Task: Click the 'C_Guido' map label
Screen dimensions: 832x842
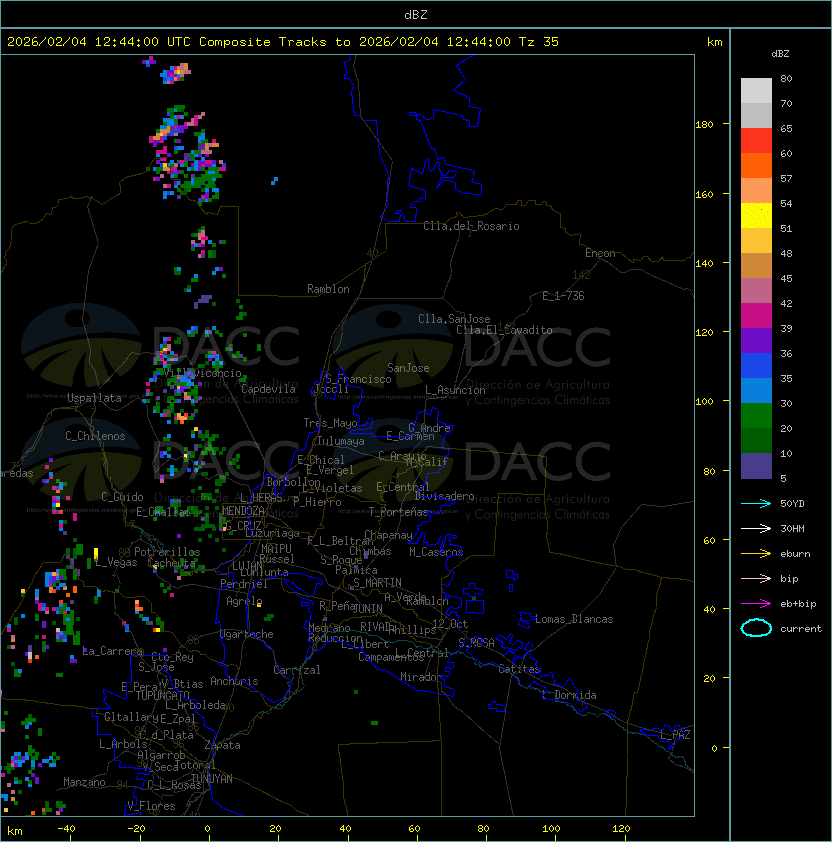Action: coord(122,497)
